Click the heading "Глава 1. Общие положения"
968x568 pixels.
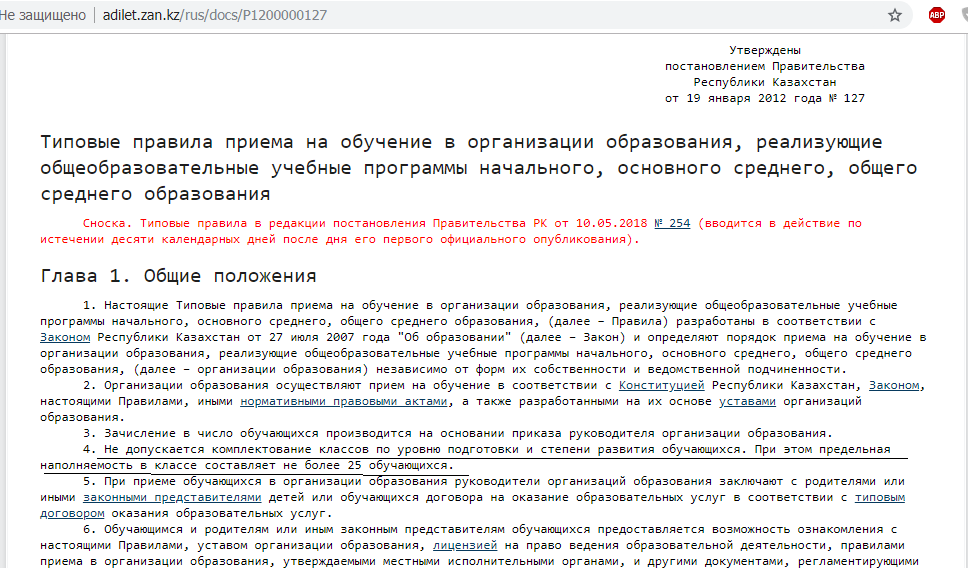[178, 276]
